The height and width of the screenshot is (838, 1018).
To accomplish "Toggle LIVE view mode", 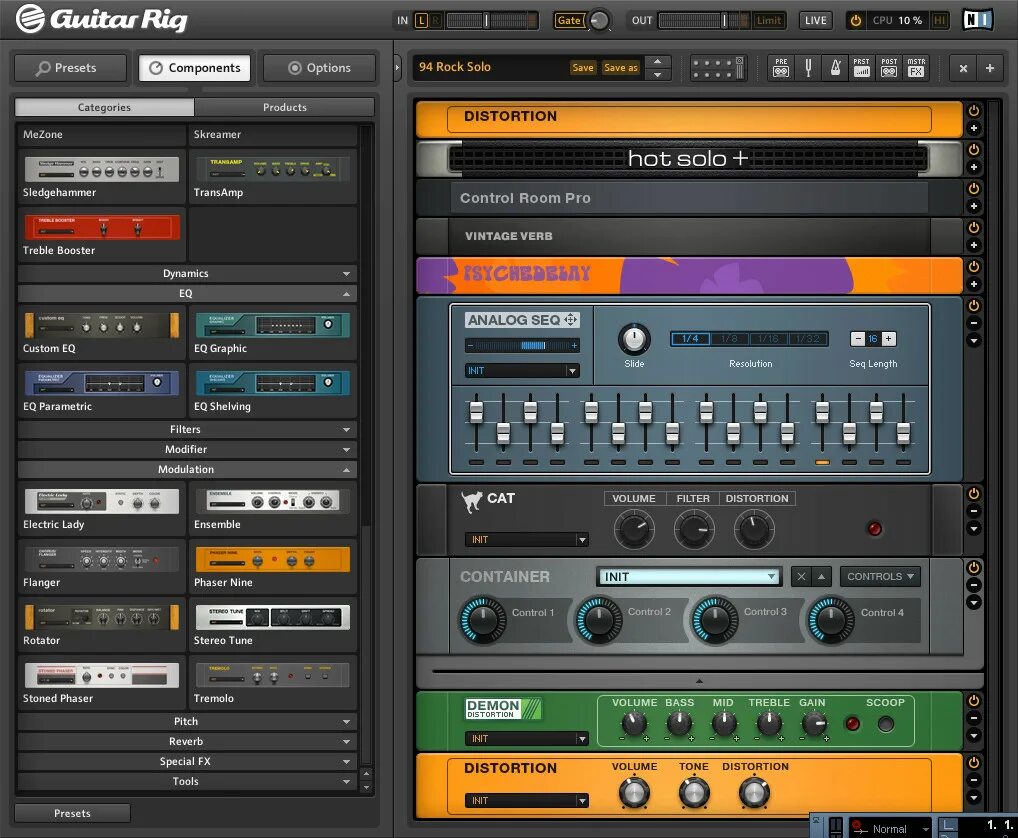I will 815,21.
